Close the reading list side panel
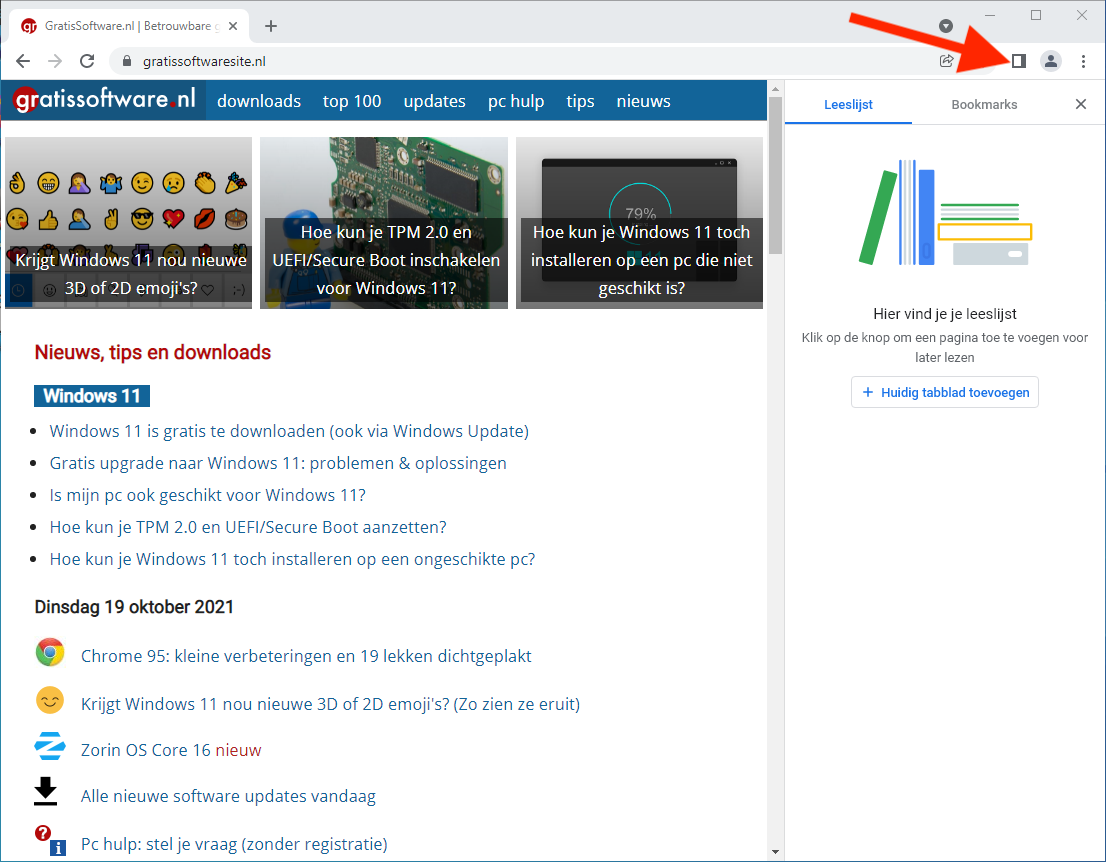This screenshot has width=1106, height=862. tap(1080, 104)
